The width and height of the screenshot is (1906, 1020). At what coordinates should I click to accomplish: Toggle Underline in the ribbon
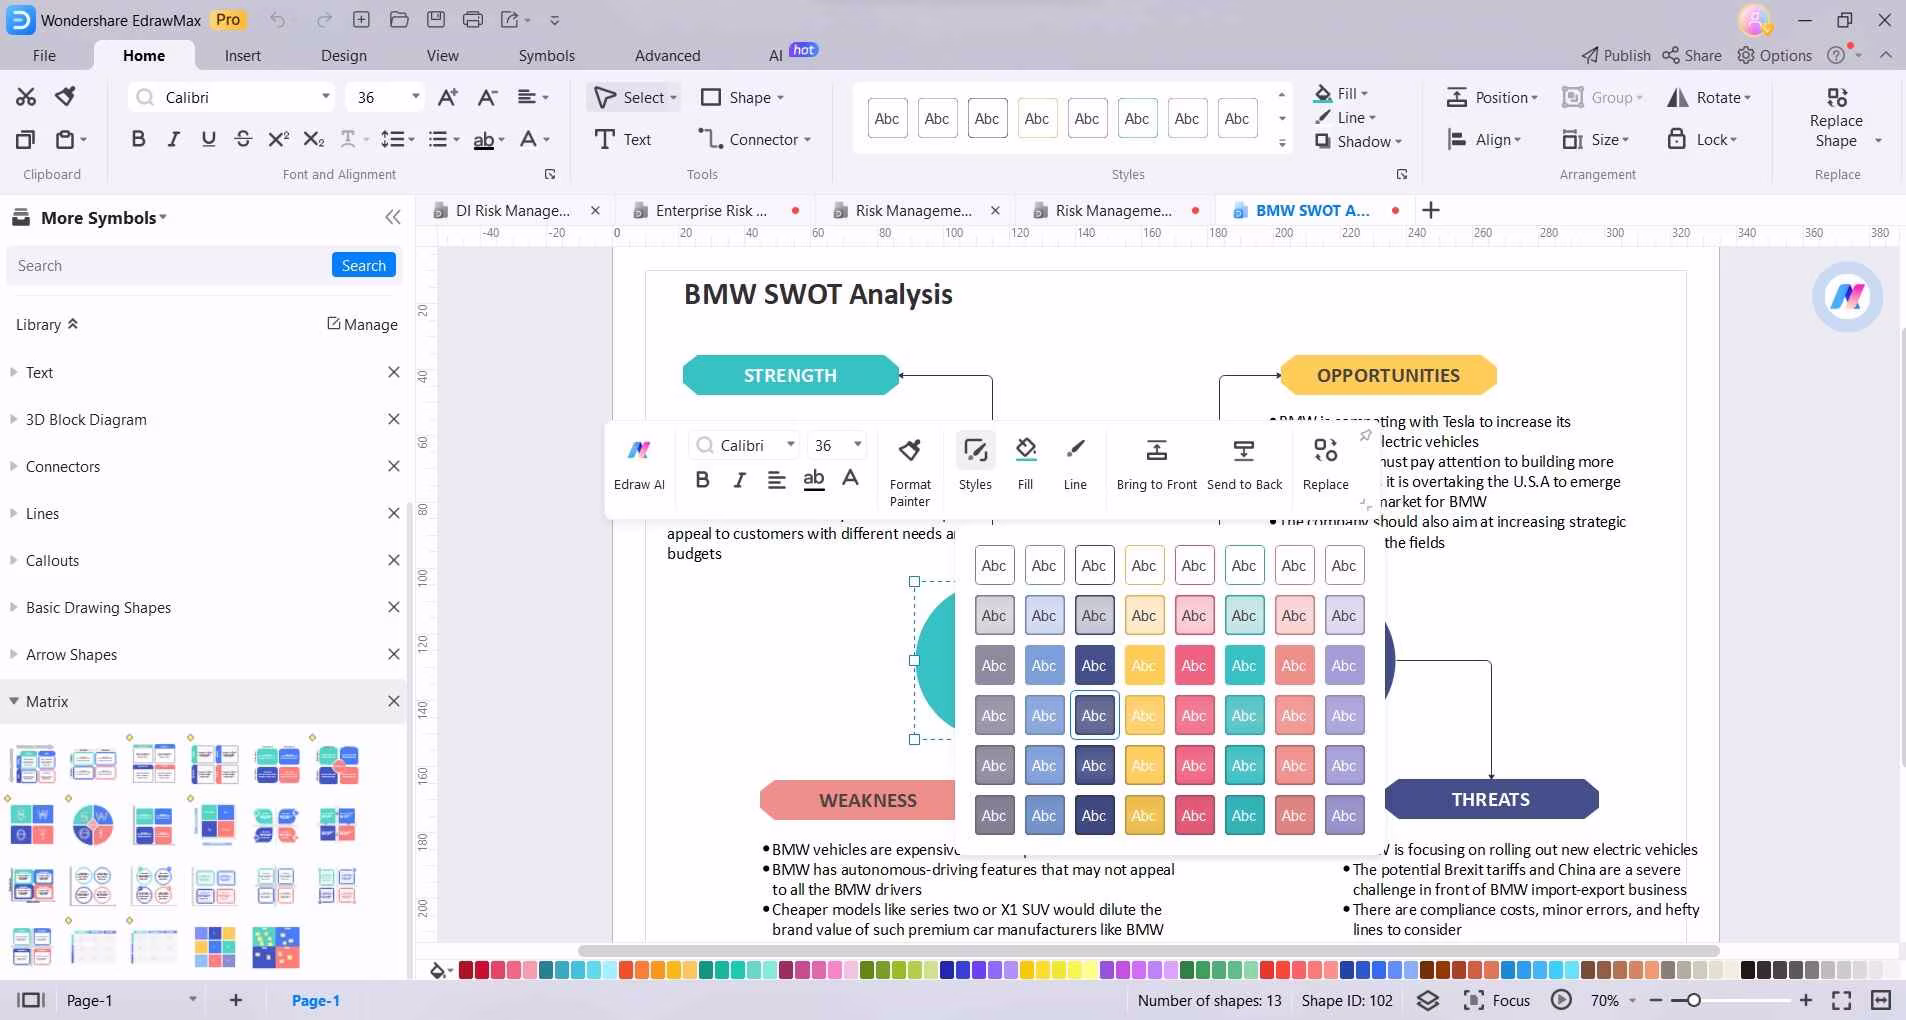(208, 139)
